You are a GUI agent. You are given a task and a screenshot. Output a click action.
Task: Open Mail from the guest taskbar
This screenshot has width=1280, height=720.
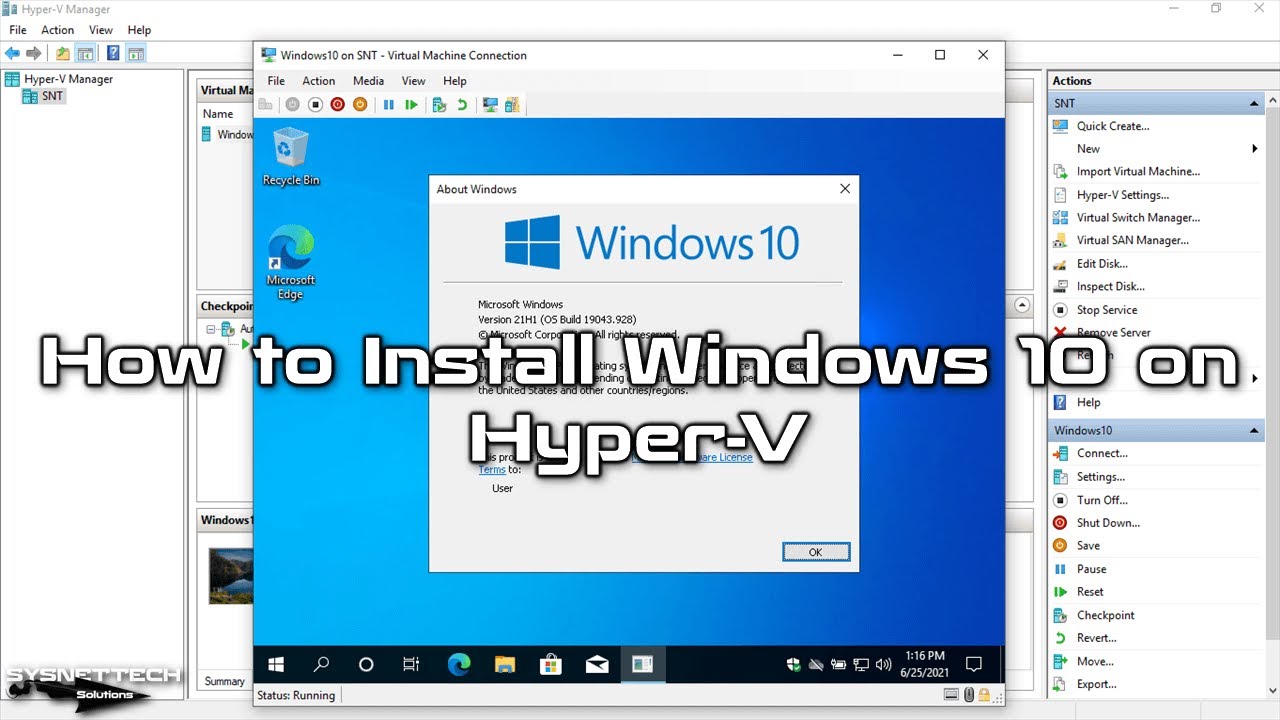(597, 664)
